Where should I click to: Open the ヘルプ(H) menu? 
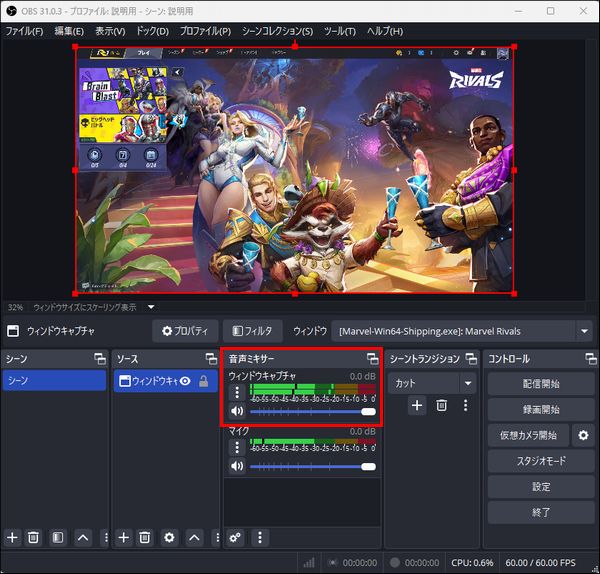[x=385, y=31]
